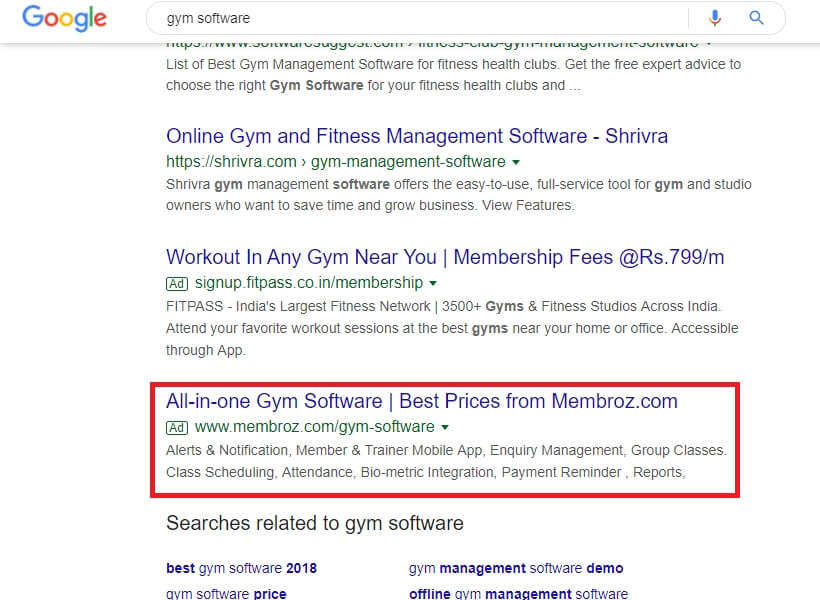This screenshot has width=820, height=600.
Task: Click the Ad badge beside membroz.com URL
Action: [x=177, y=427]
